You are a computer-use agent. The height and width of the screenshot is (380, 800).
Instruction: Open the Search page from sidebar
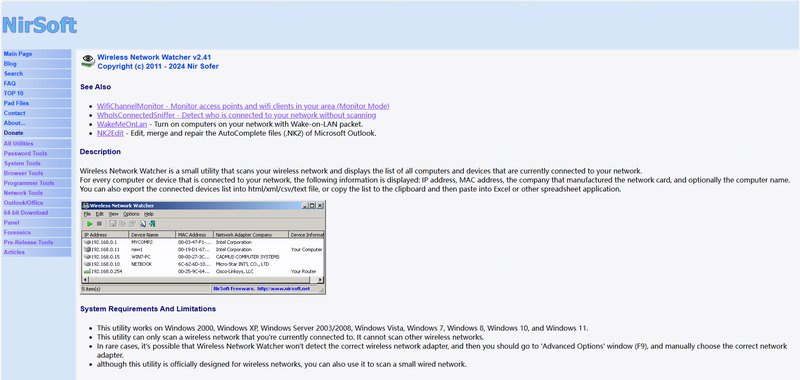13,73
